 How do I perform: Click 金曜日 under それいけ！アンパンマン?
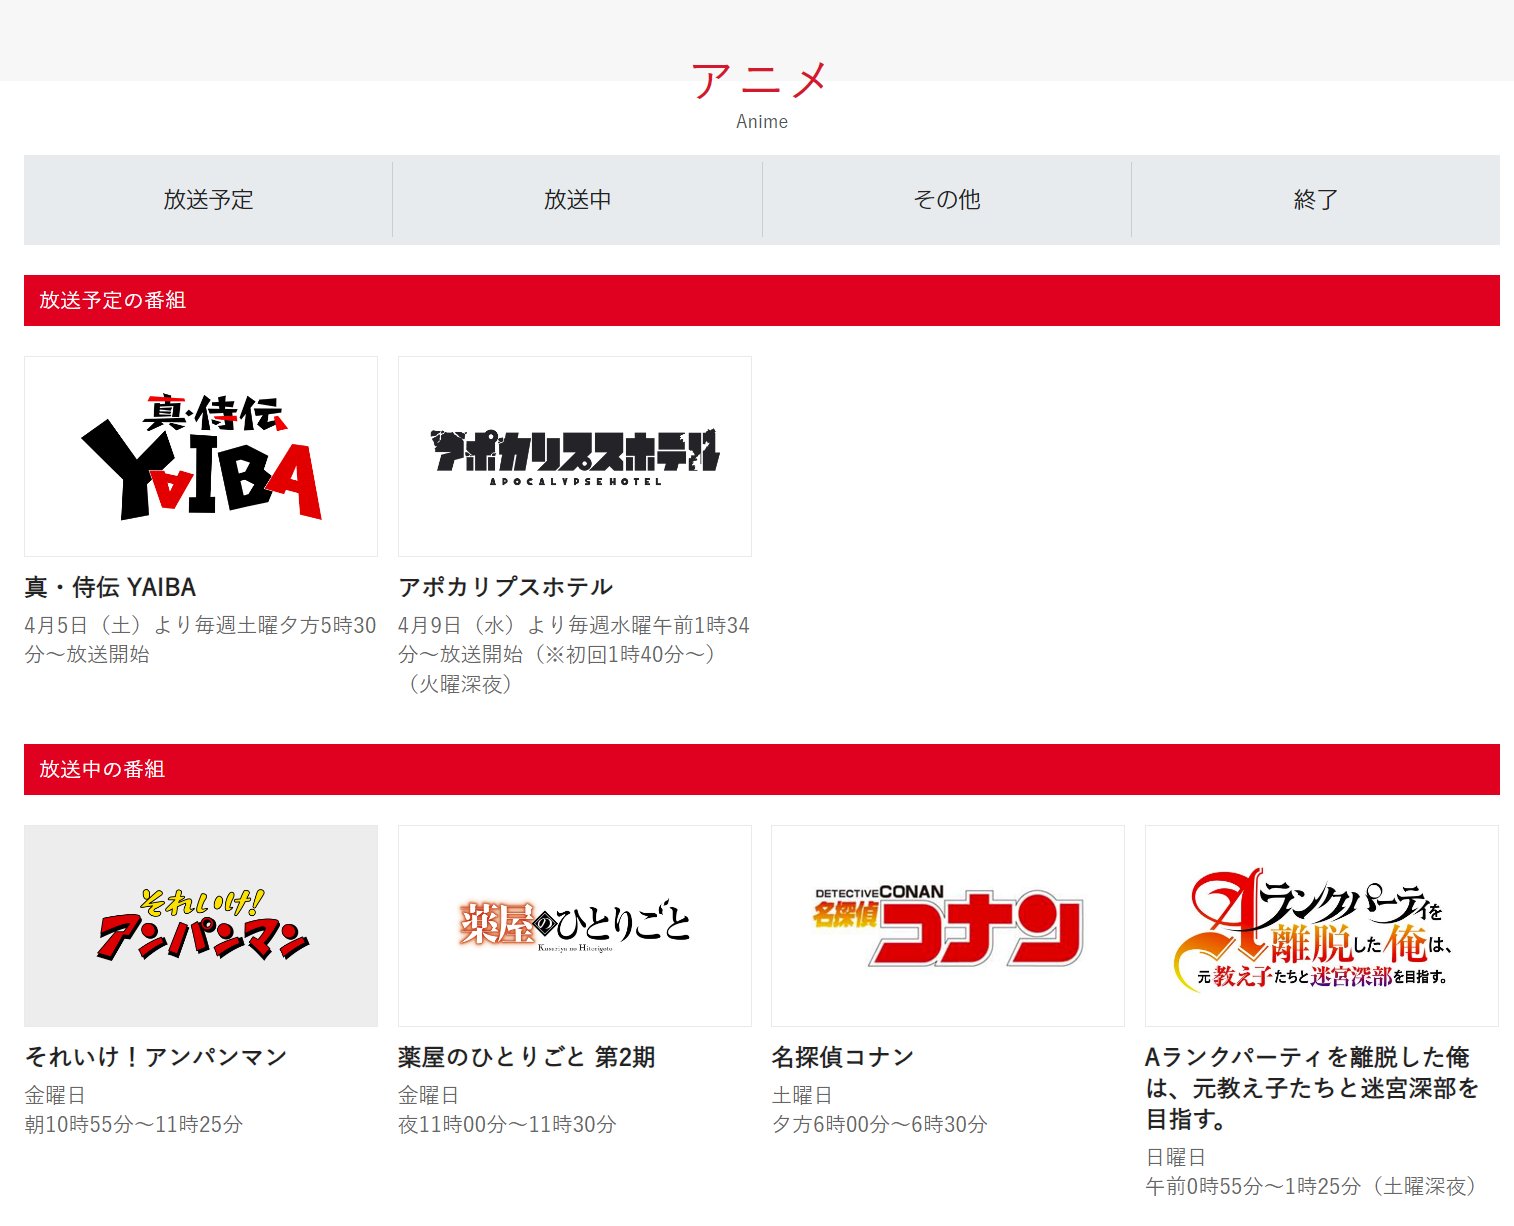coord(55,1096)
